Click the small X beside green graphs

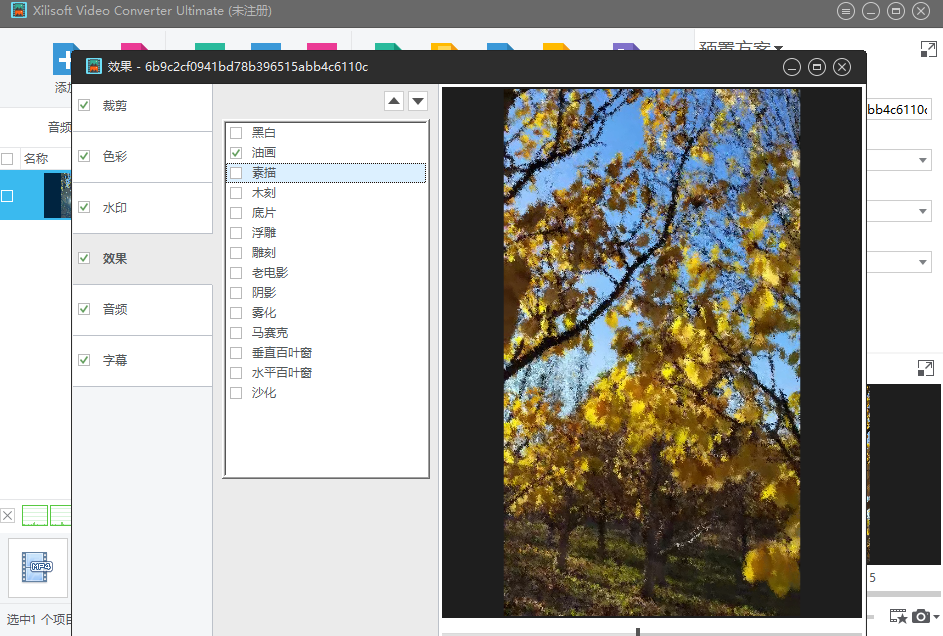8,516
